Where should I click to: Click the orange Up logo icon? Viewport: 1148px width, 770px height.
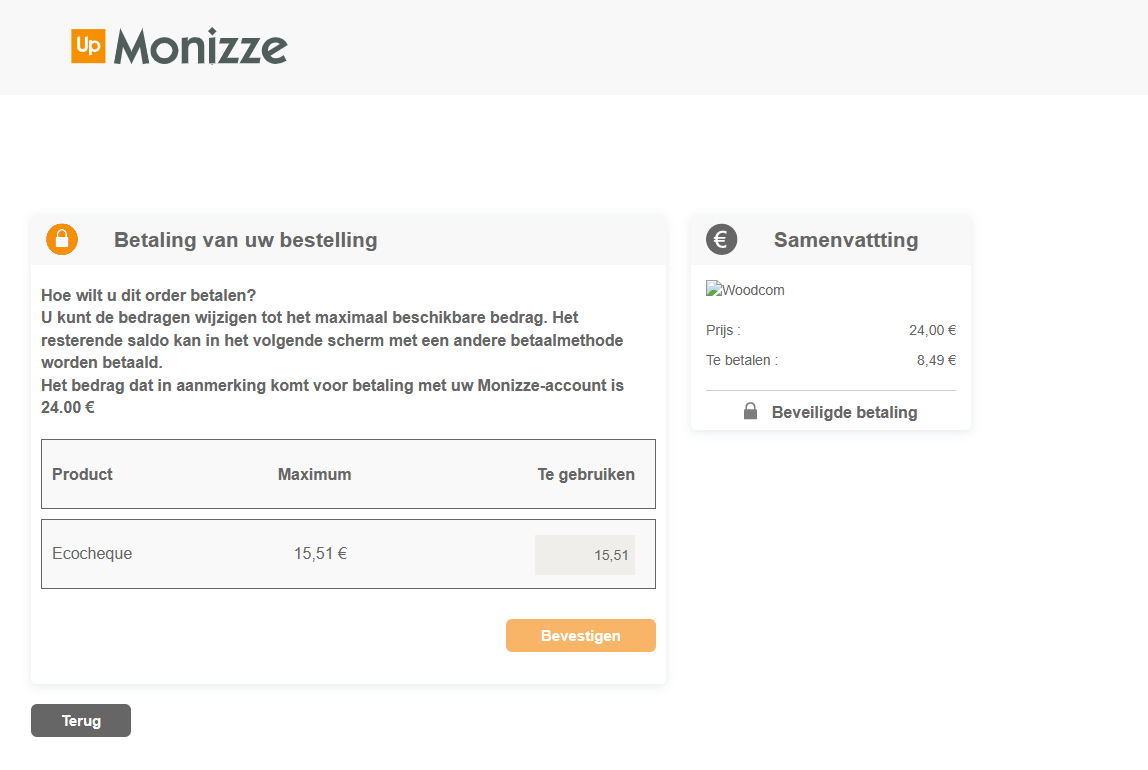tap(88, 46)
